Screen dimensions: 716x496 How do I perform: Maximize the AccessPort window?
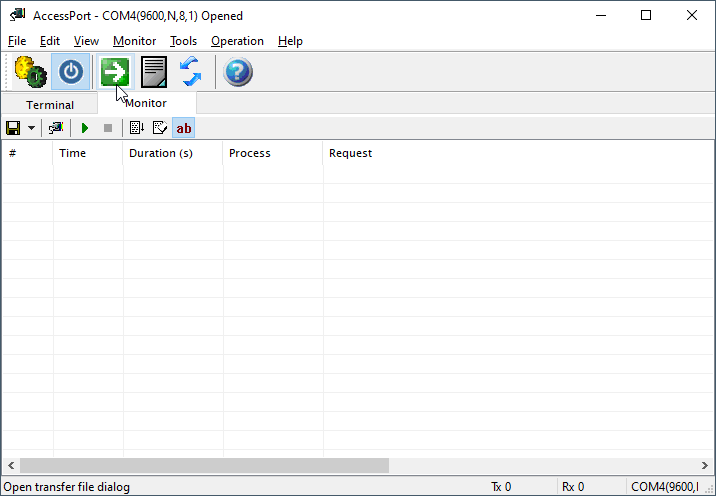[x=646, y=16]
